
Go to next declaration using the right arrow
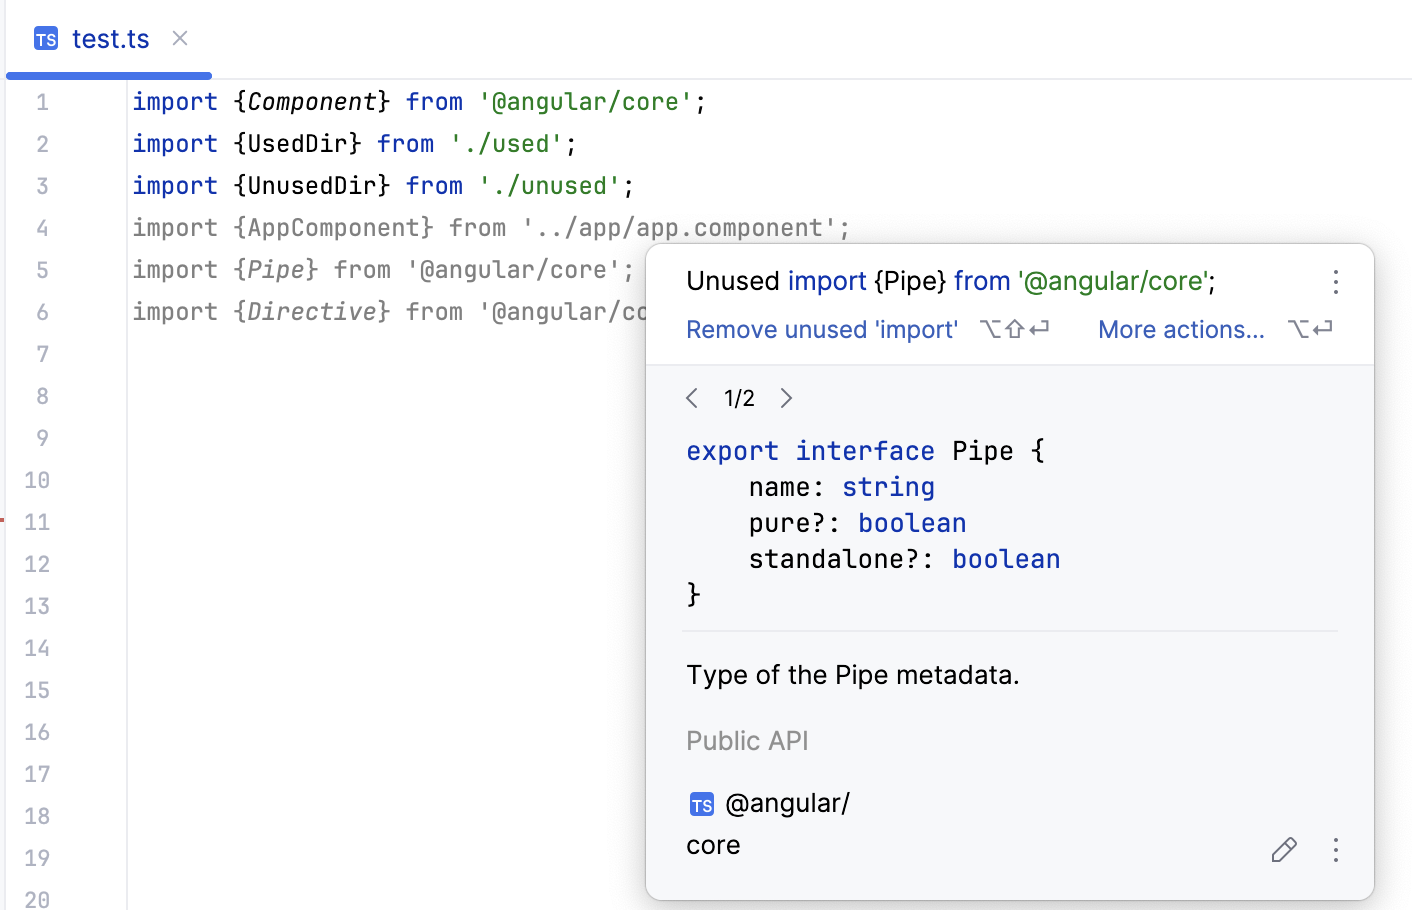(x=786, y=397)
